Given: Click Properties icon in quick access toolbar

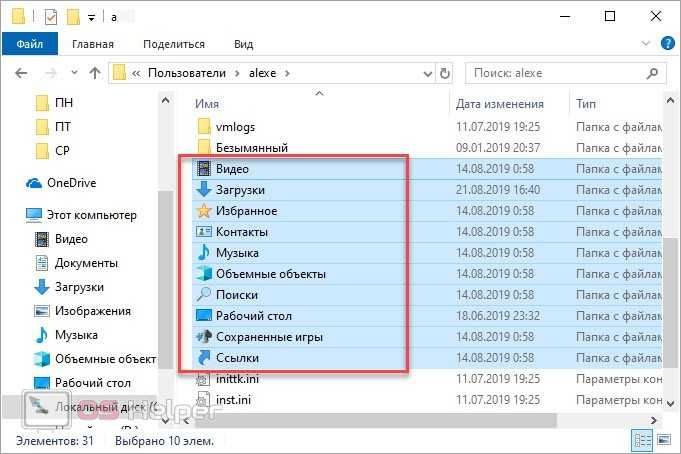Looking at the screenshot, I should pyautogui.click(x=51, y=17).
